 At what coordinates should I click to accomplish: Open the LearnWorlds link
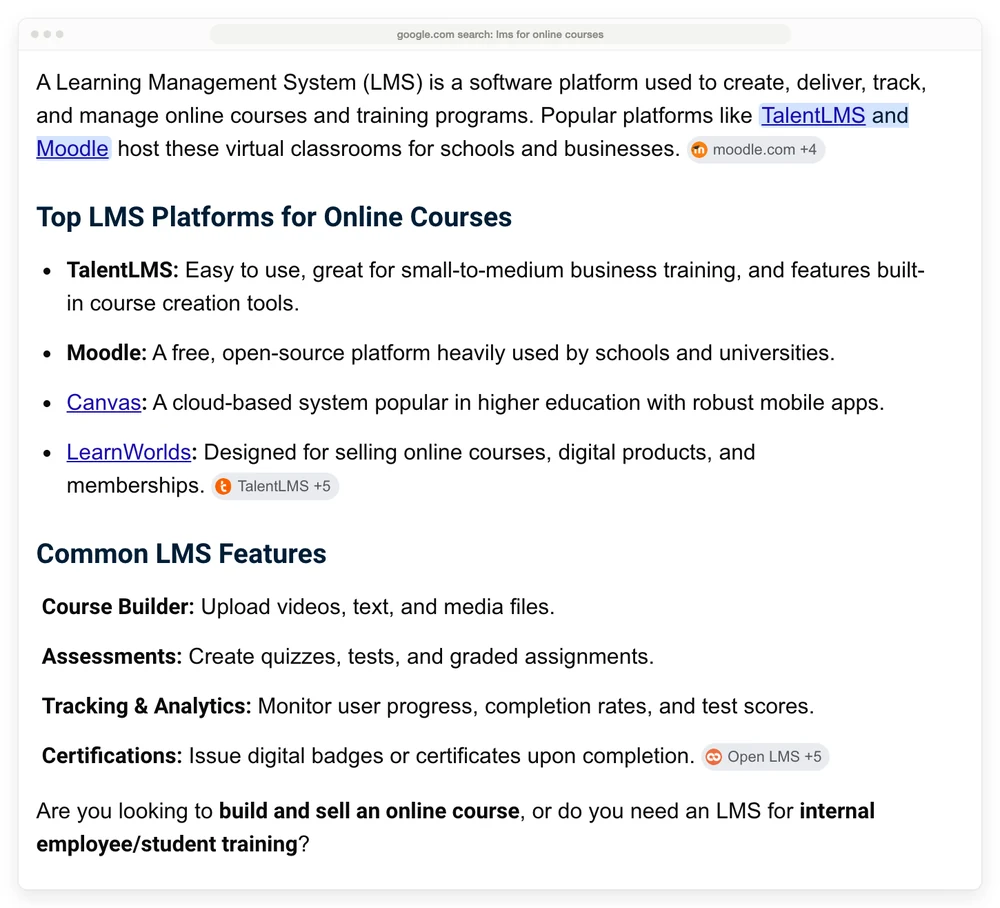[129, 452]
